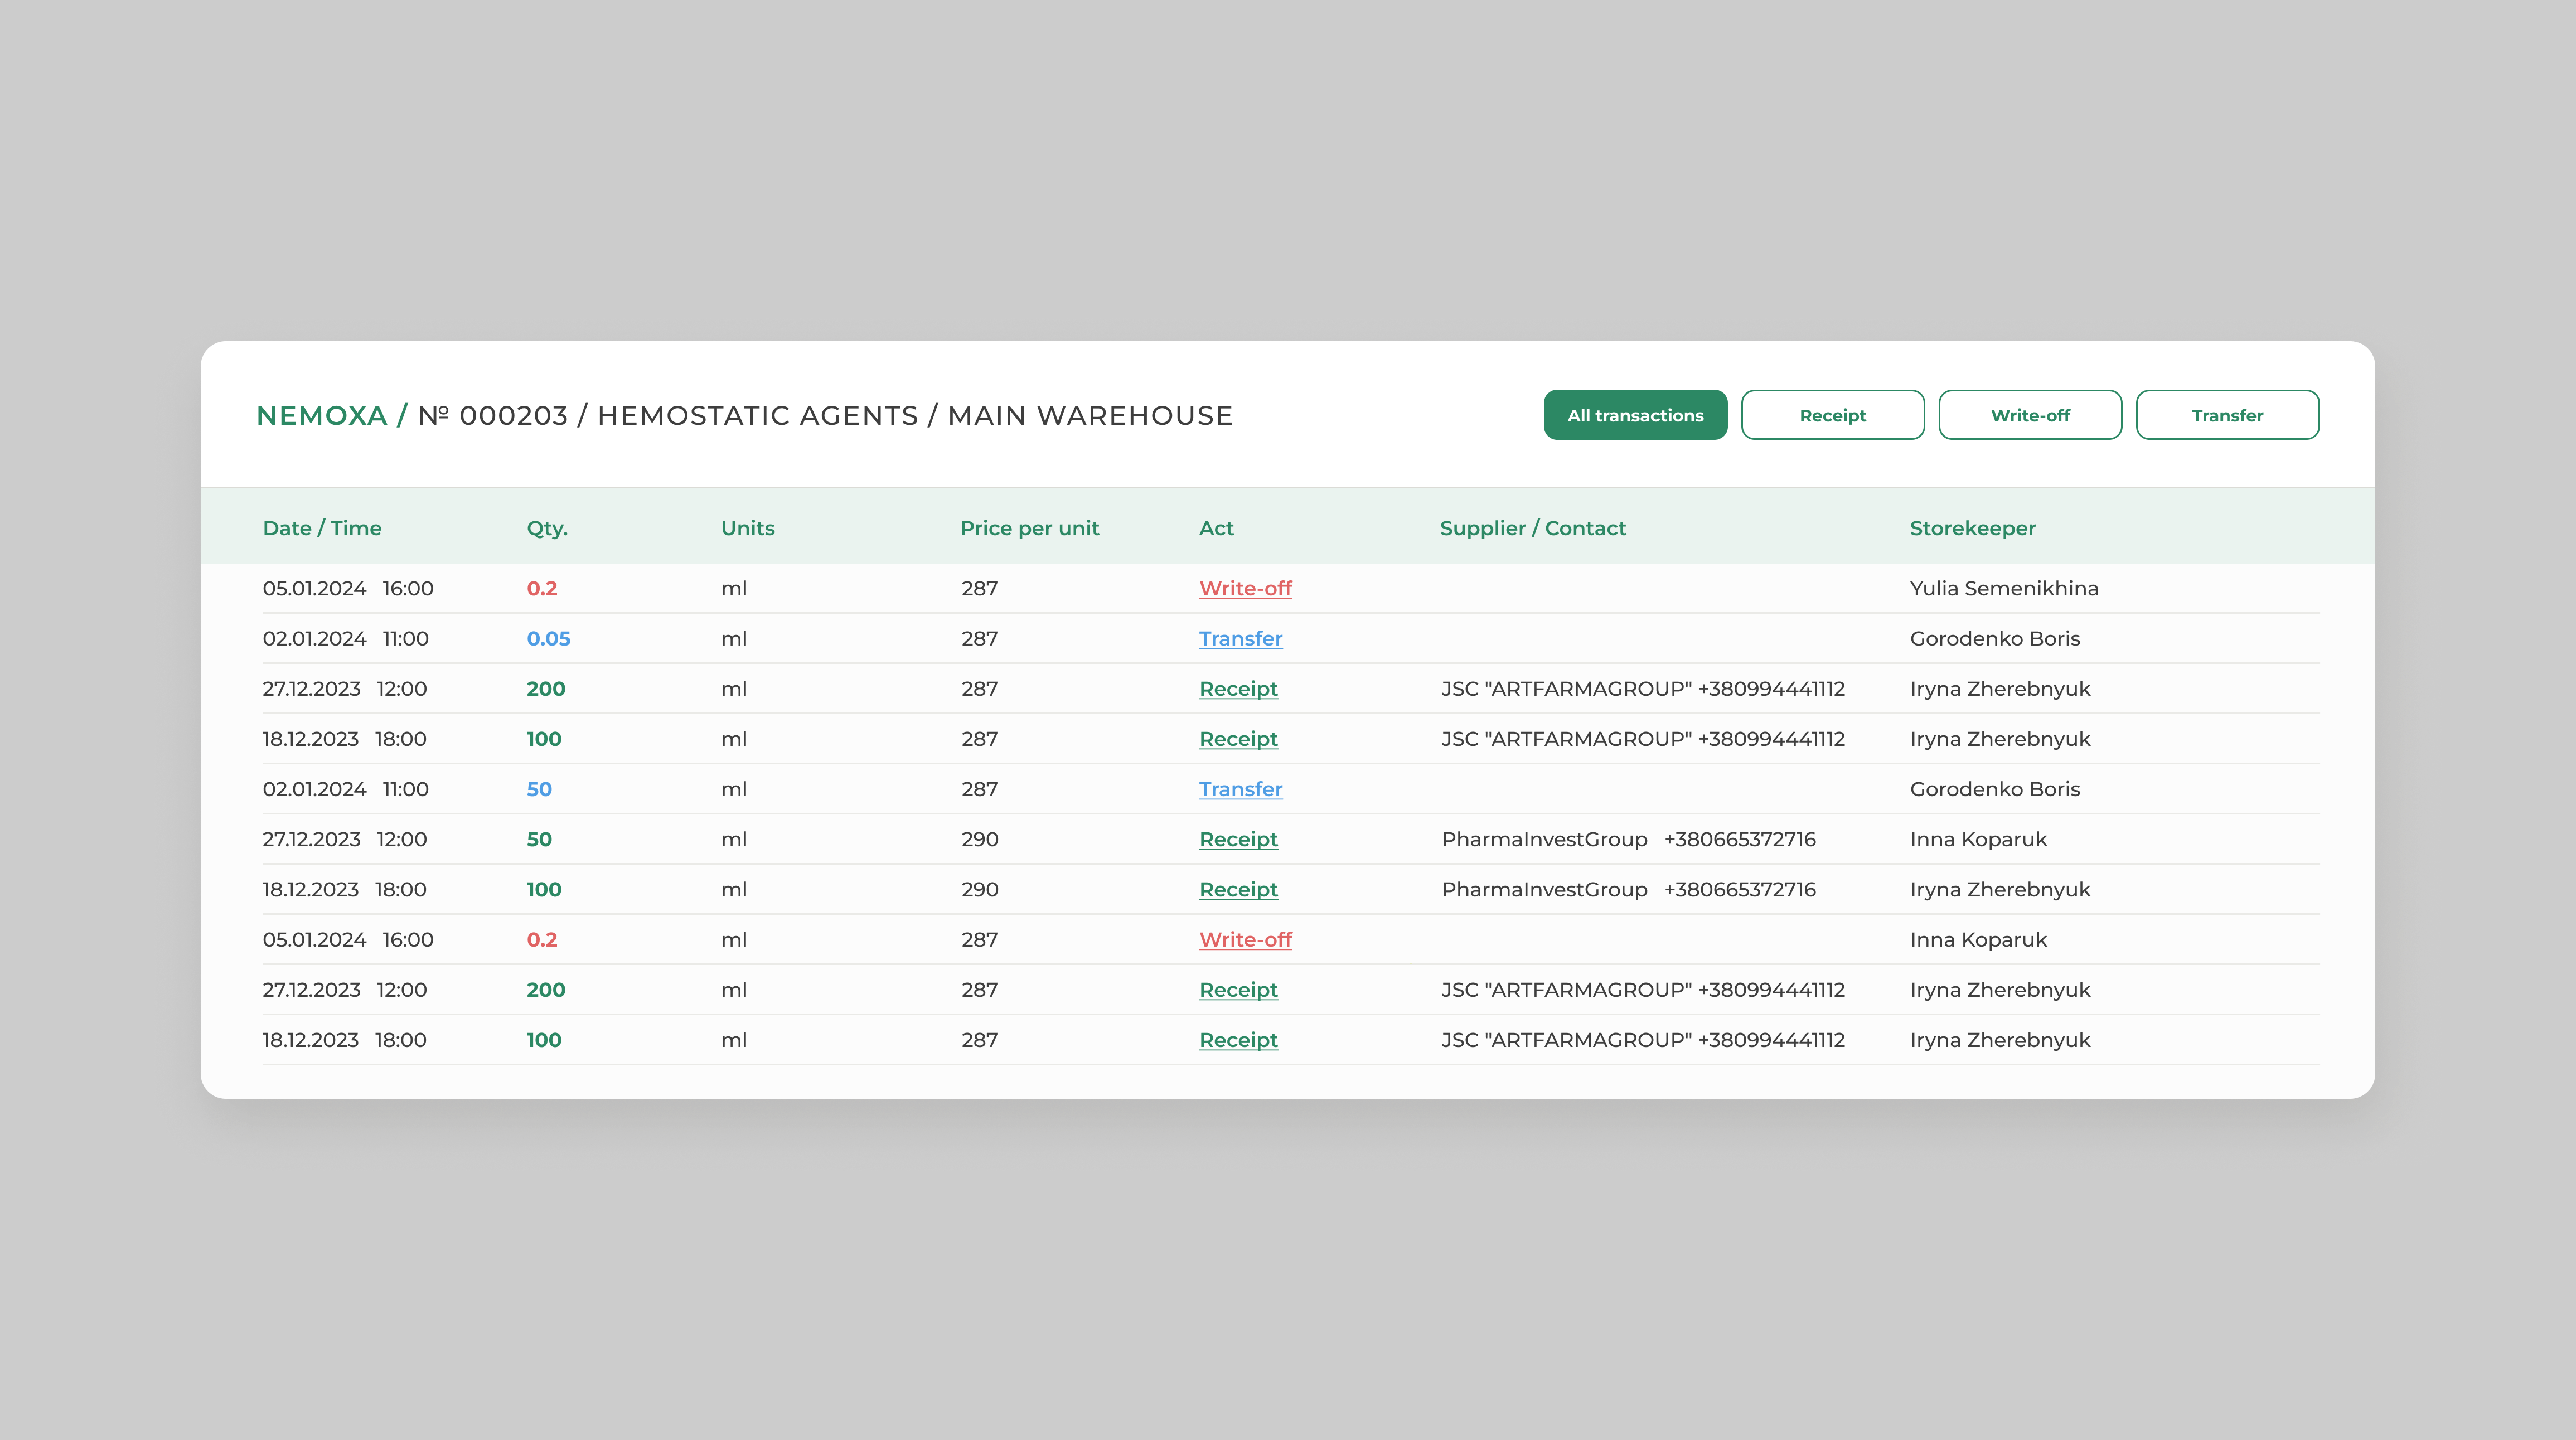Viewport: 2576px width, 1440px height.
Task: Click the Storekeeper column header
Action: pyautogui.click(x=1972, y=528)
